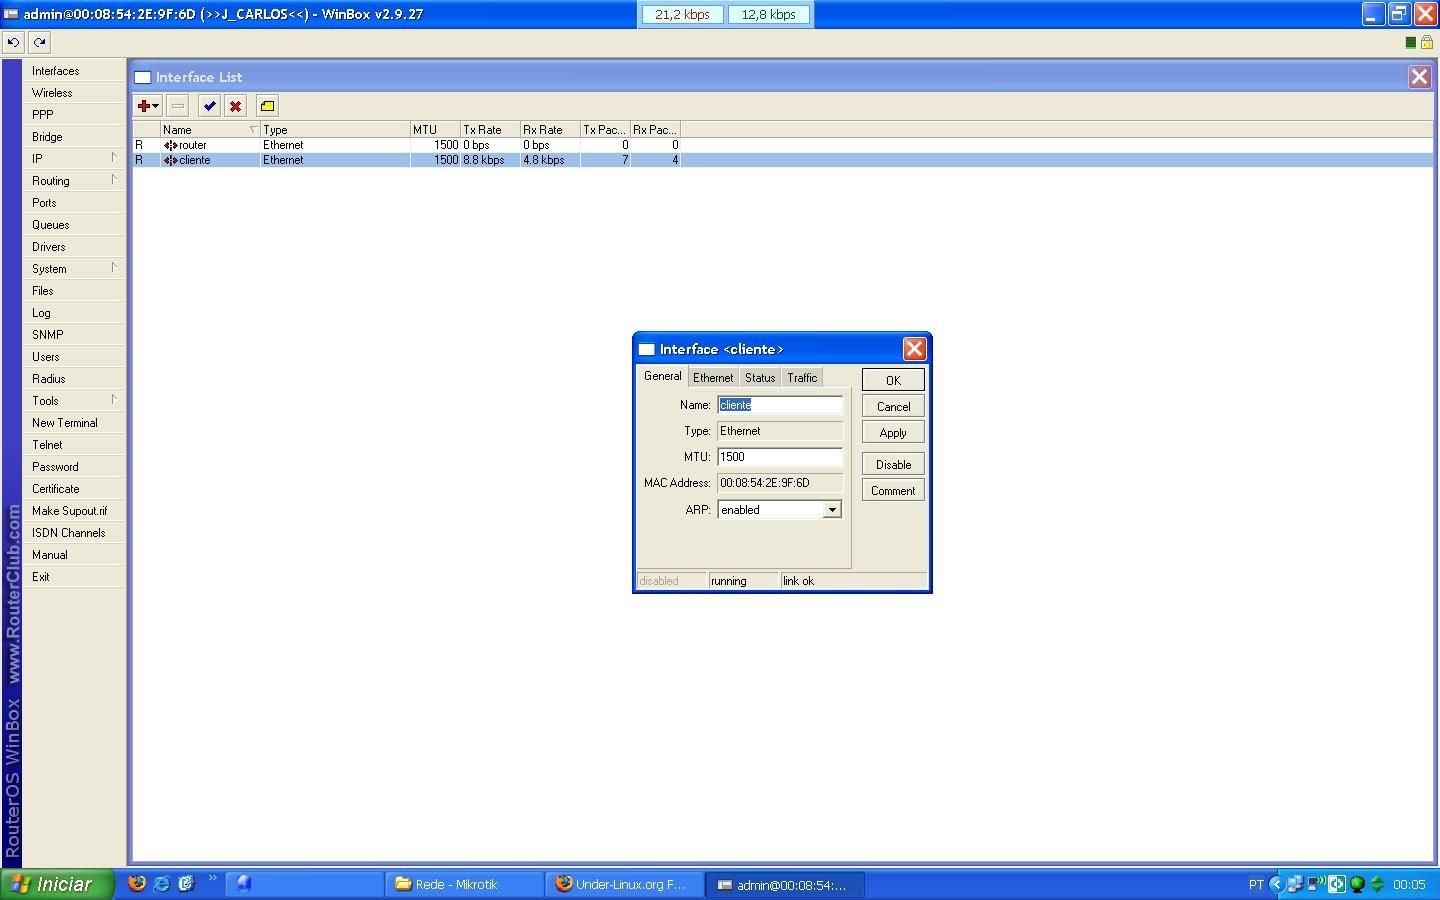
Task: Click the padlock secure-mode icon
Action: [x=1426, y=42]
